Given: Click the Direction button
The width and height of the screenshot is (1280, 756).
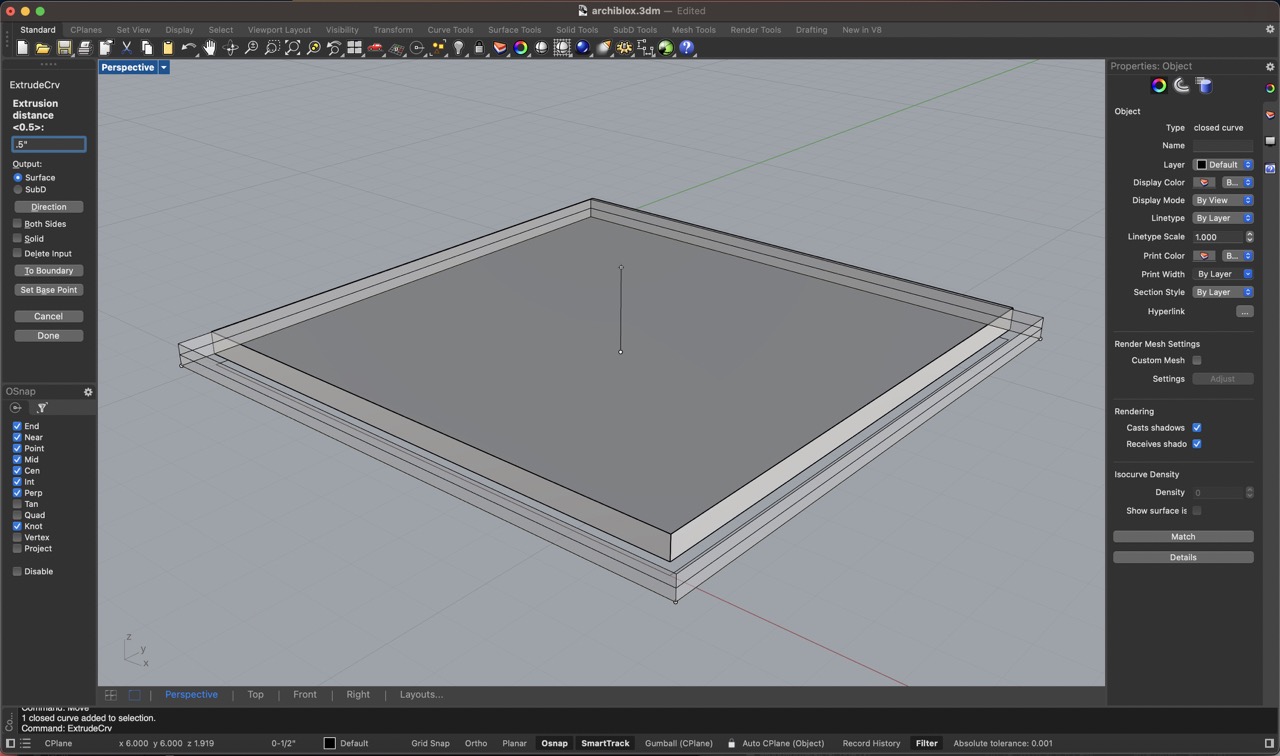Looking at the screenshot, I should click(49, 207).
